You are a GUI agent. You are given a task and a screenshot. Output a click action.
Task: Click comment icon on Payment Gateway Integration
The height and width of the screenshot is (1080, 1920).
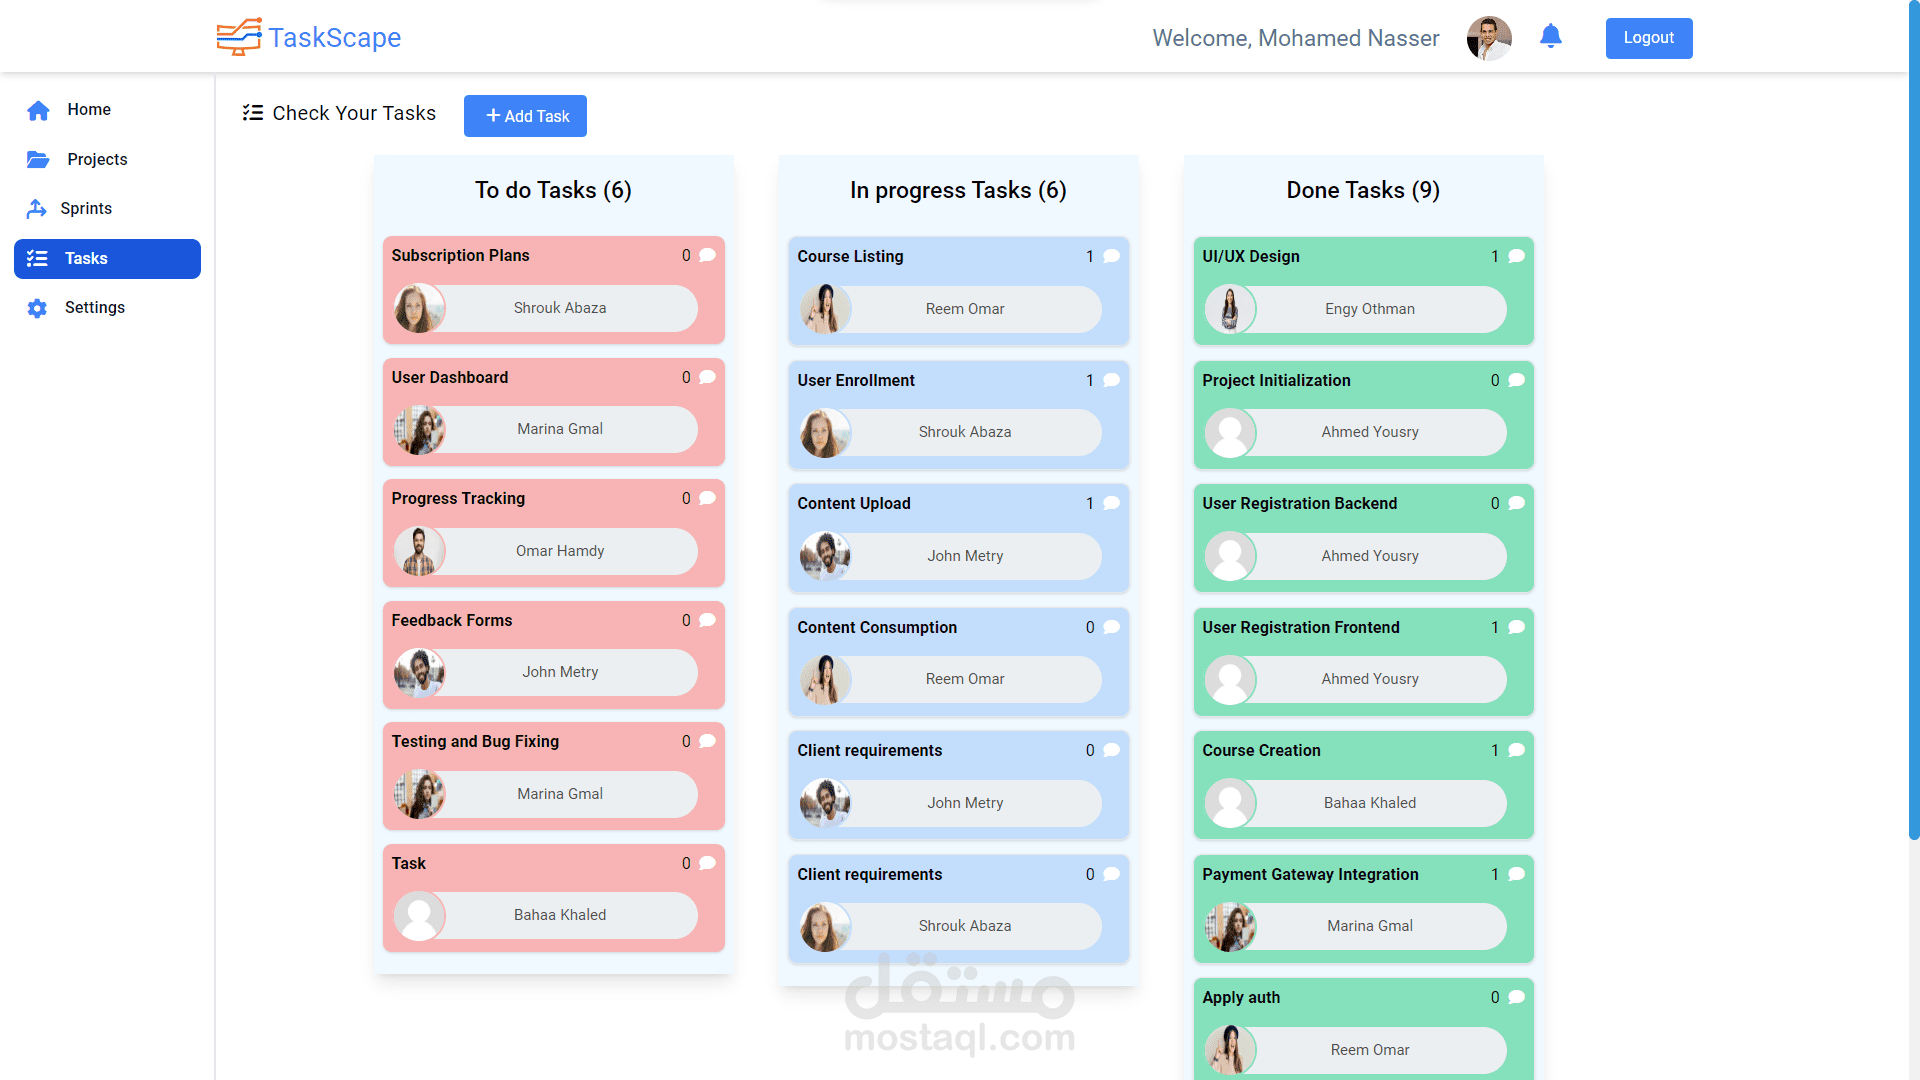point(1516,874)
